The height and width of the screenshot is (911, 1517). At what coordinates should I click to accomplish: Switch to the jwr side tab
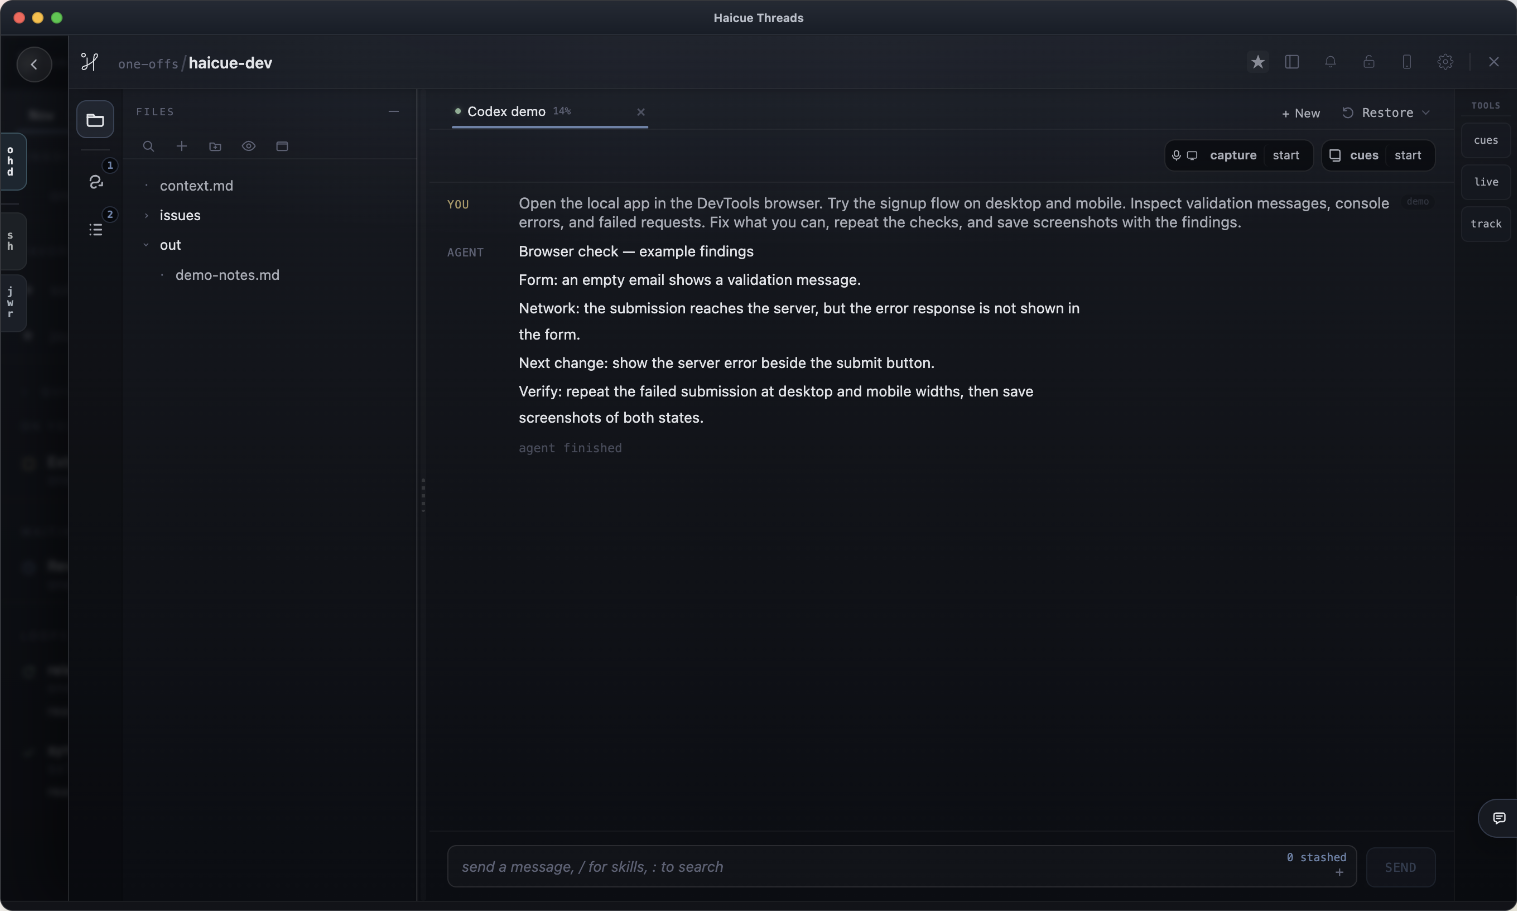click(11, 302)
